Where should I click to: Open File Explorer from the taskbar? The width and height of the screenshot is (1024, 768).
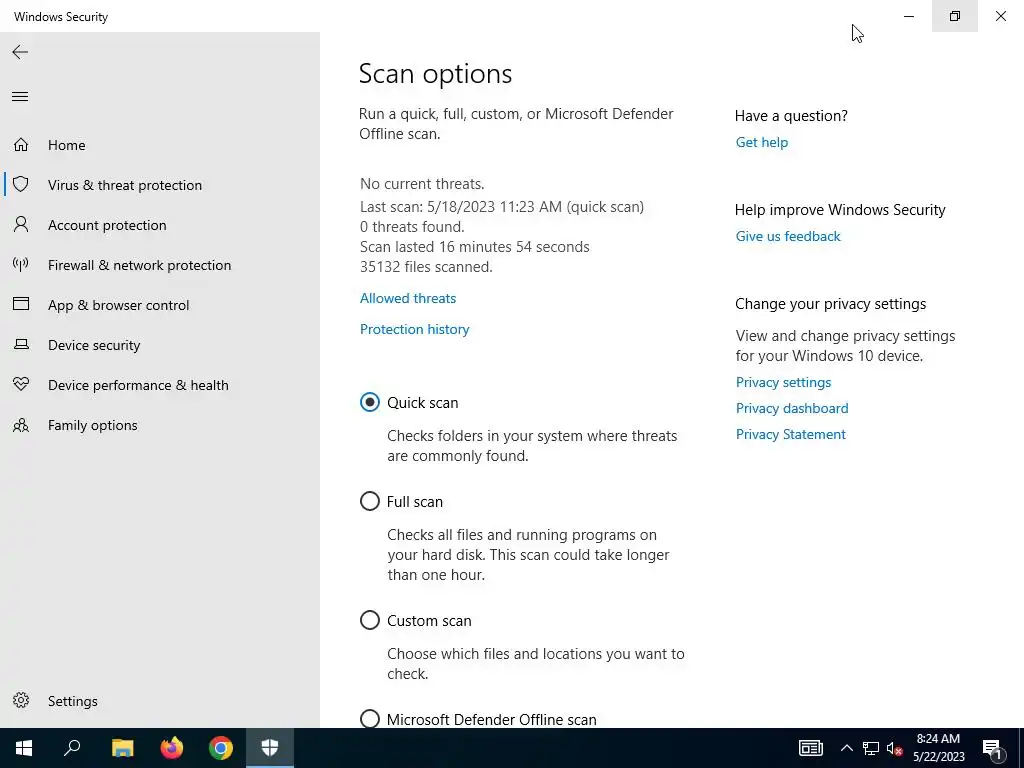click(123, 748)
